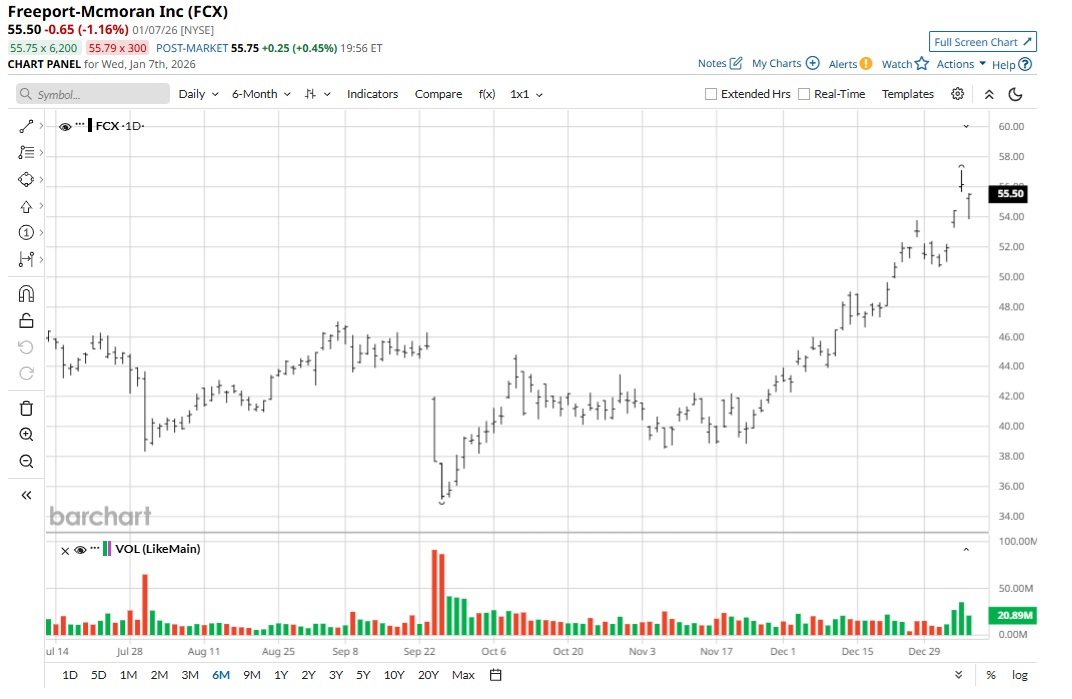Viewport: 1072px width, 699px height.
Task: Collapse the drawing tools sidebar
Action: 26,495
